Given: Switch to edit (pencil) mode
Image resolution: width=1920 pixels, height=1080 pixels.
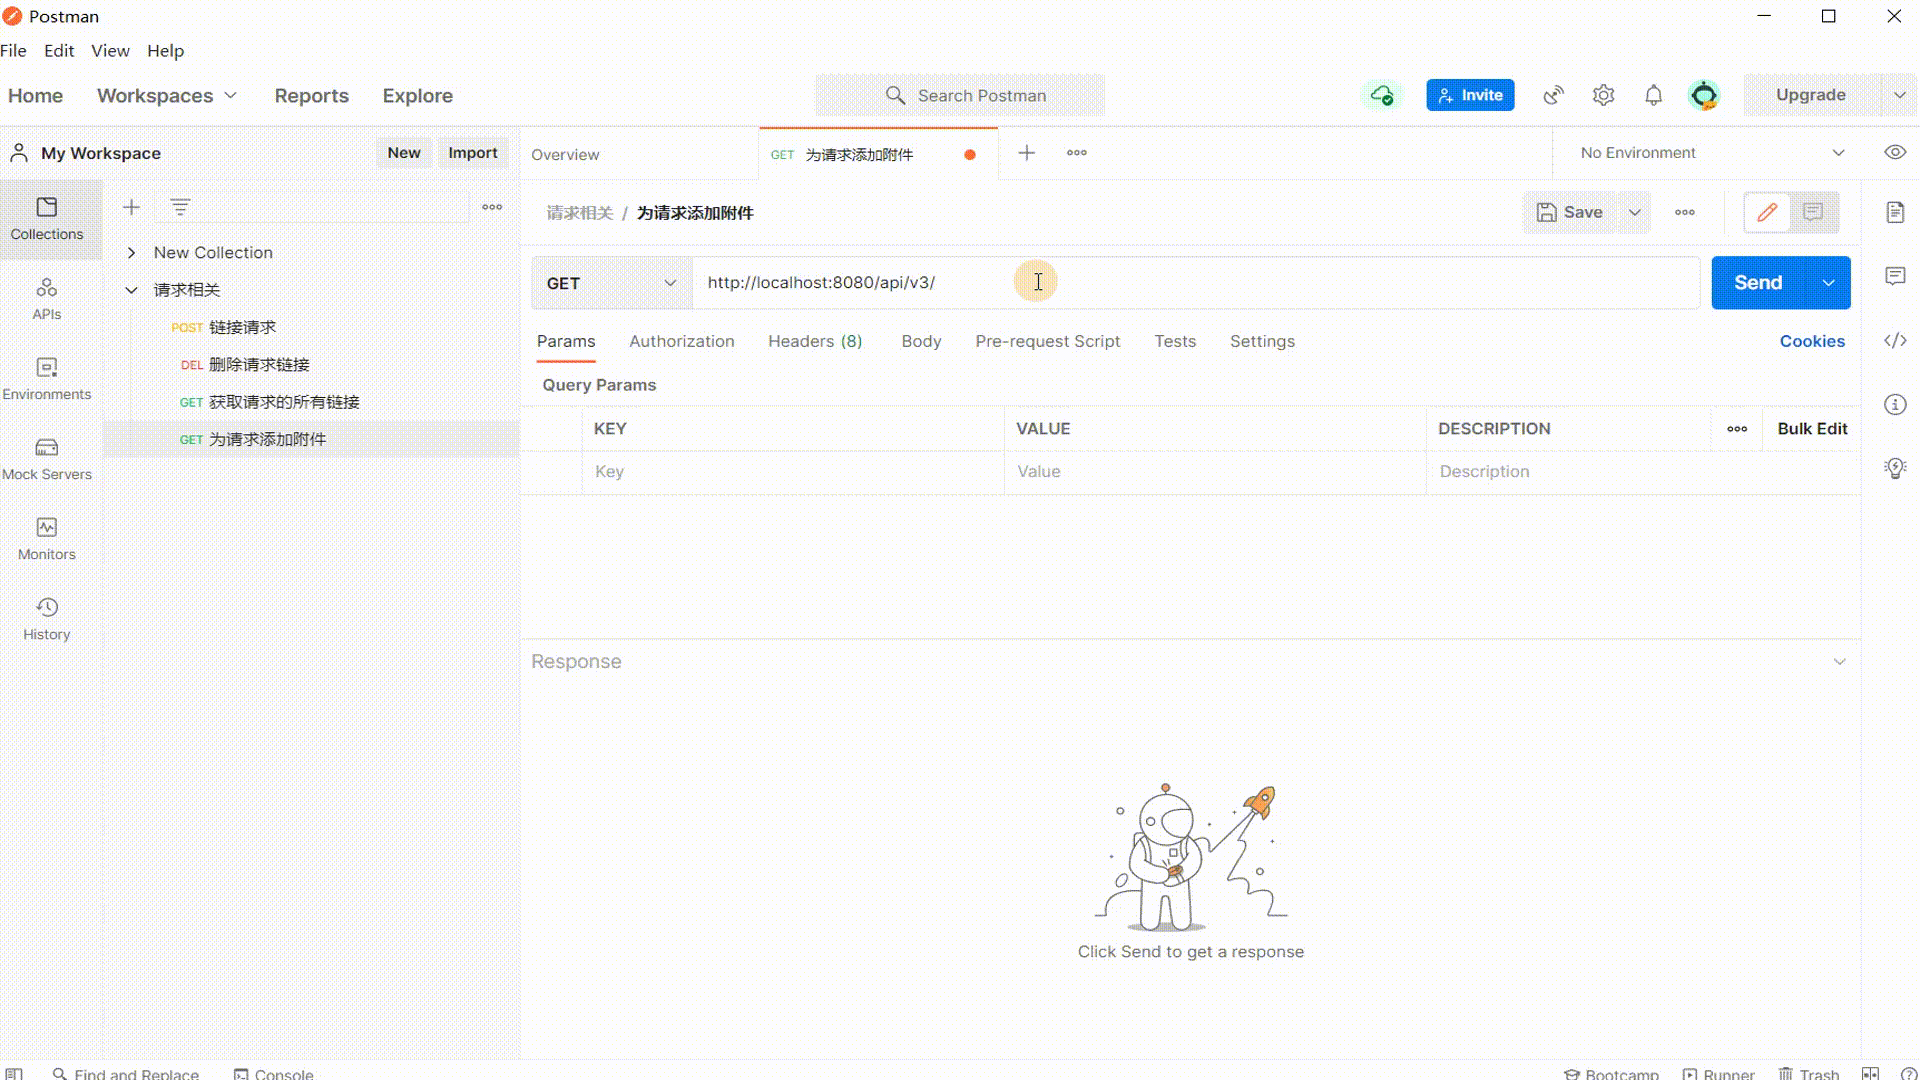Looking at the screenshot, I should [x=1767, y=212].
